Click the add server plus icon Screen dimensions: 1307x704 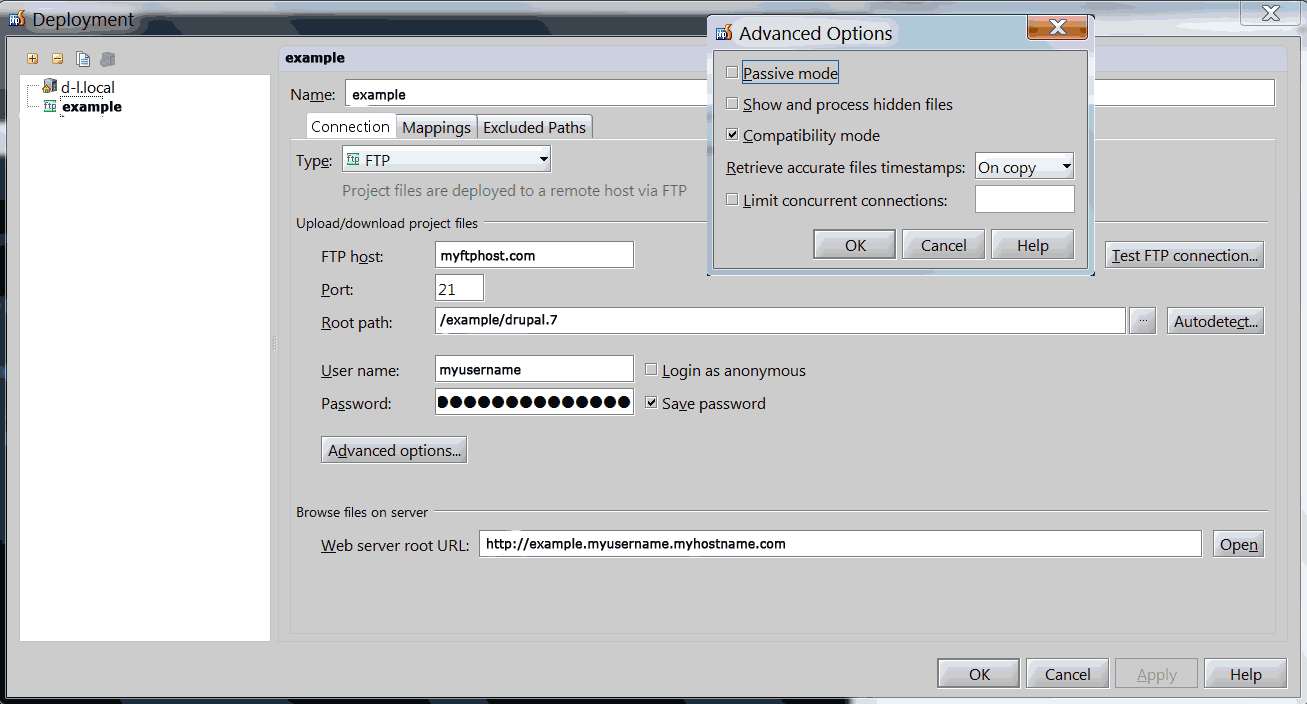33,59
